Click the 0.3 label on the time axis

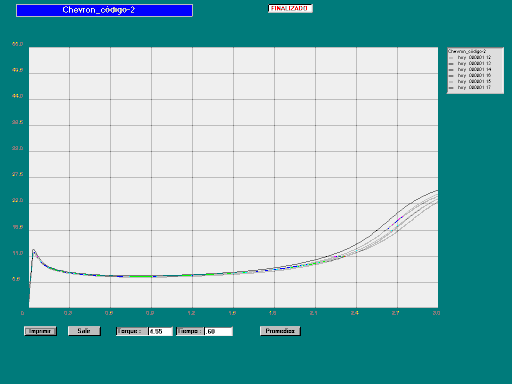coord(68,313)
